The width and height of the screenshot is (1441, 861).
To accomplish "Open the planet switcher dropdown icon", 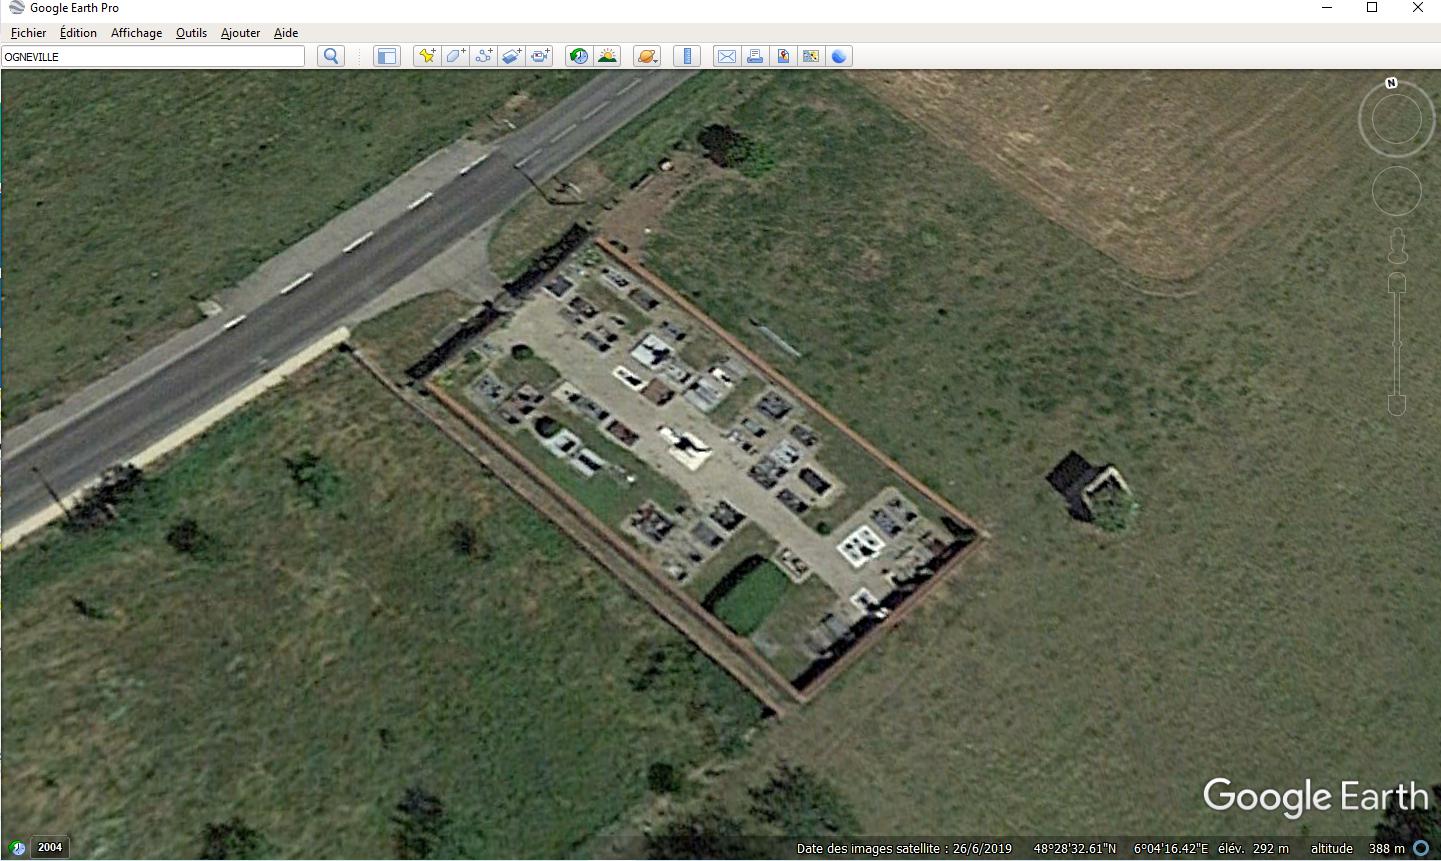I will pos(647,56).
